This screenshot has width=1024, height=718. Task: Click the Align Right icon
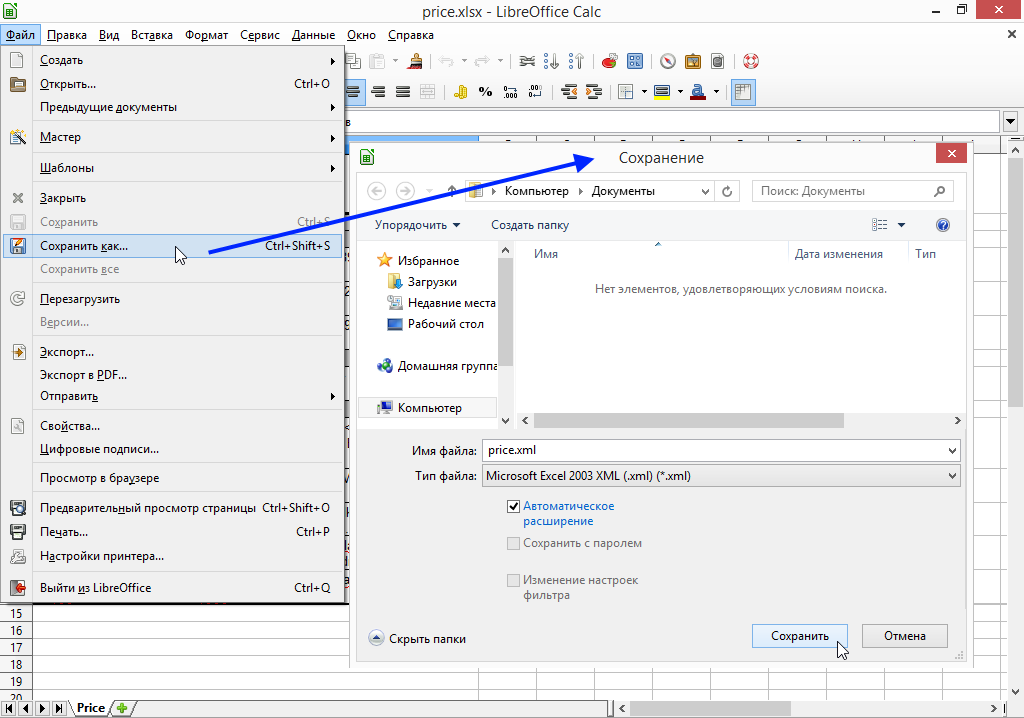click(378, 92)
